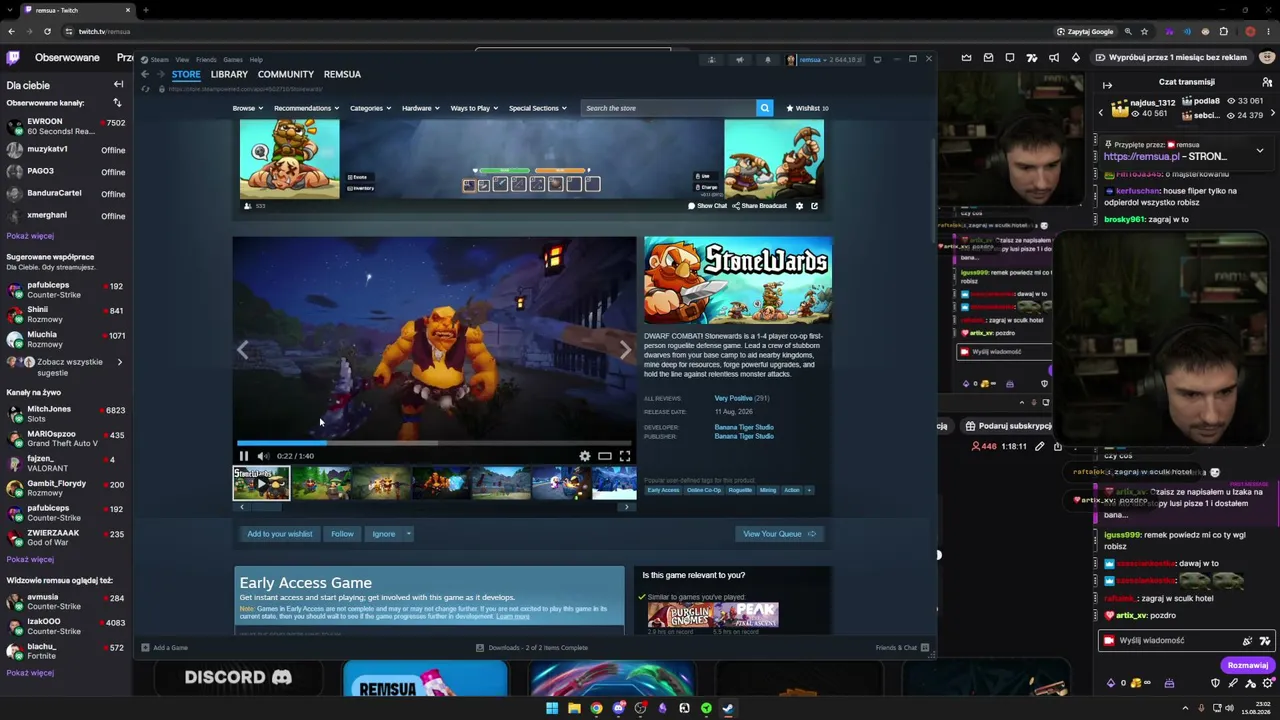Open the Banana Tiger Studio developer link
The image size is (1280, 720).
tap(744, 427)
